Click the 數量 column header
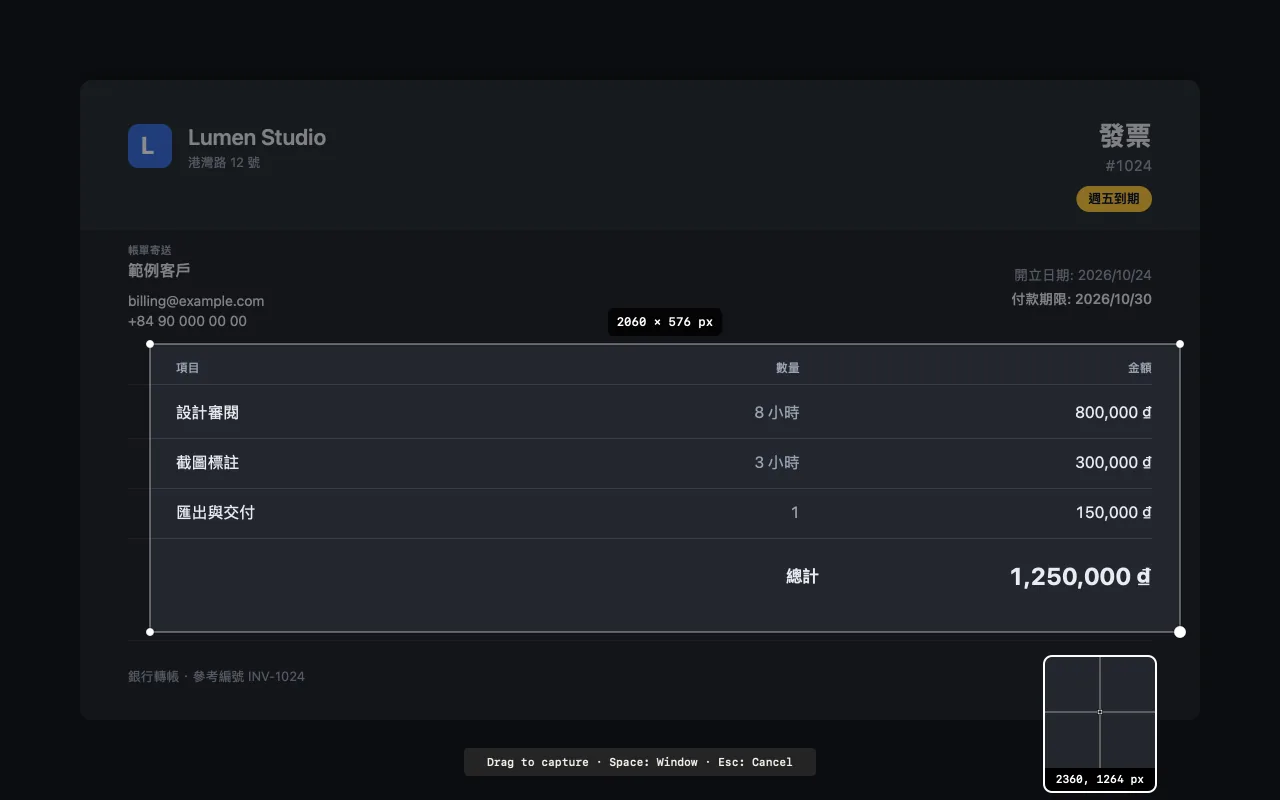This screenshot has width=1280, height=800. [x=788, y=368]
